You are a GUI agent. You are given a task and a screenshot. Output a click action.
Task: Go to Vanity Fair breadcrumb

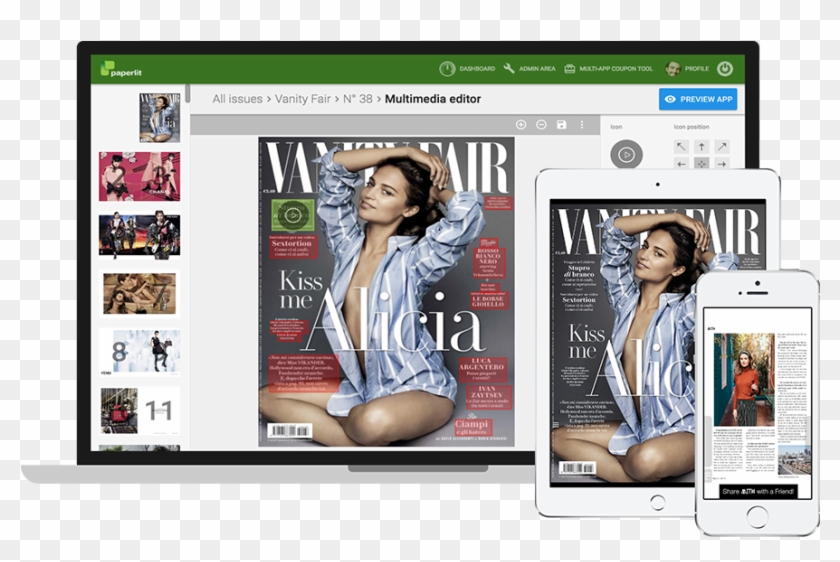[303, 99]
